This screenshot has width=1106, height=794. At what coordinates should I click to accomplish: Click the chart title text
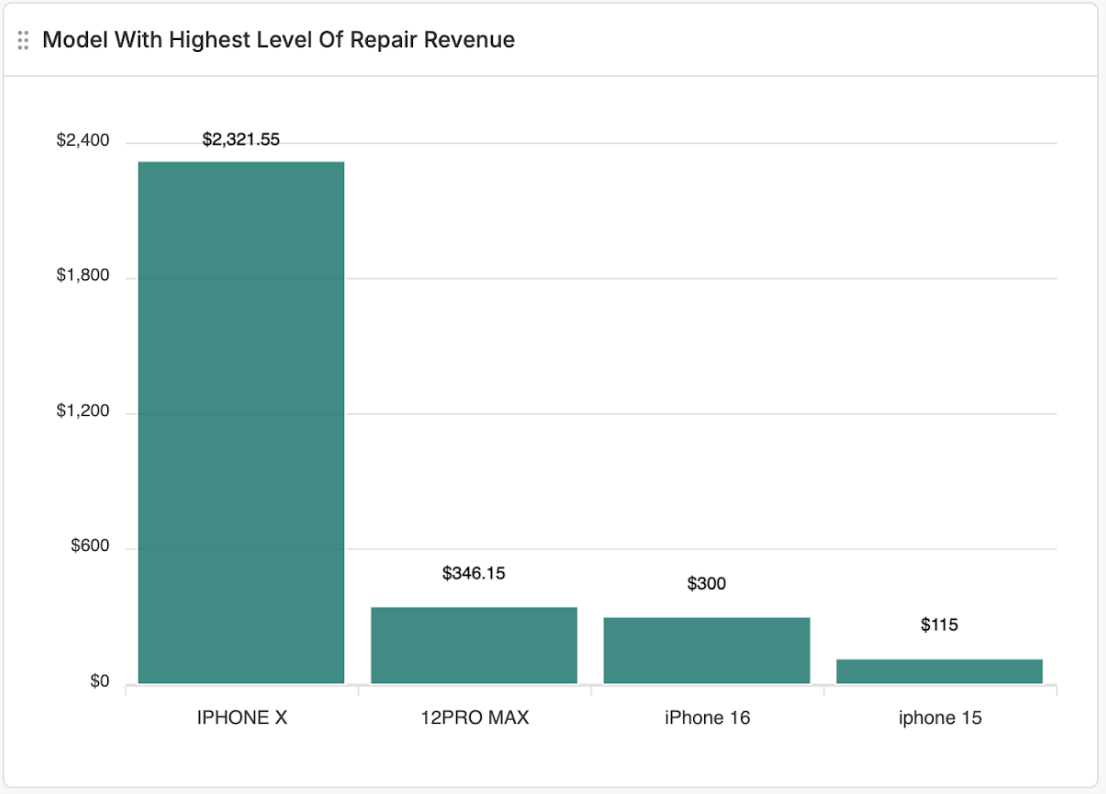click(277, 40)
